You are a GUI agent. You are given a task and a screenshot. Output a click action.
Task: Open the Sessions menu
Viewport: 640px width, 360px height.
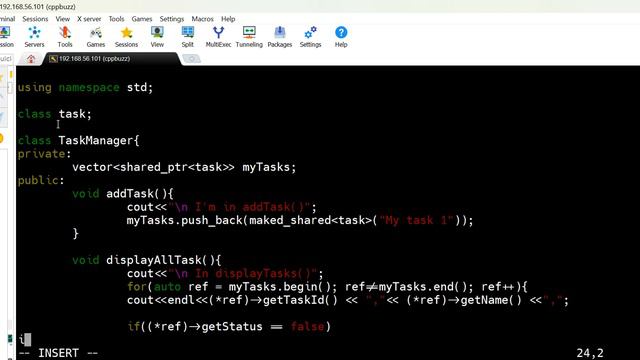[35, 19]
